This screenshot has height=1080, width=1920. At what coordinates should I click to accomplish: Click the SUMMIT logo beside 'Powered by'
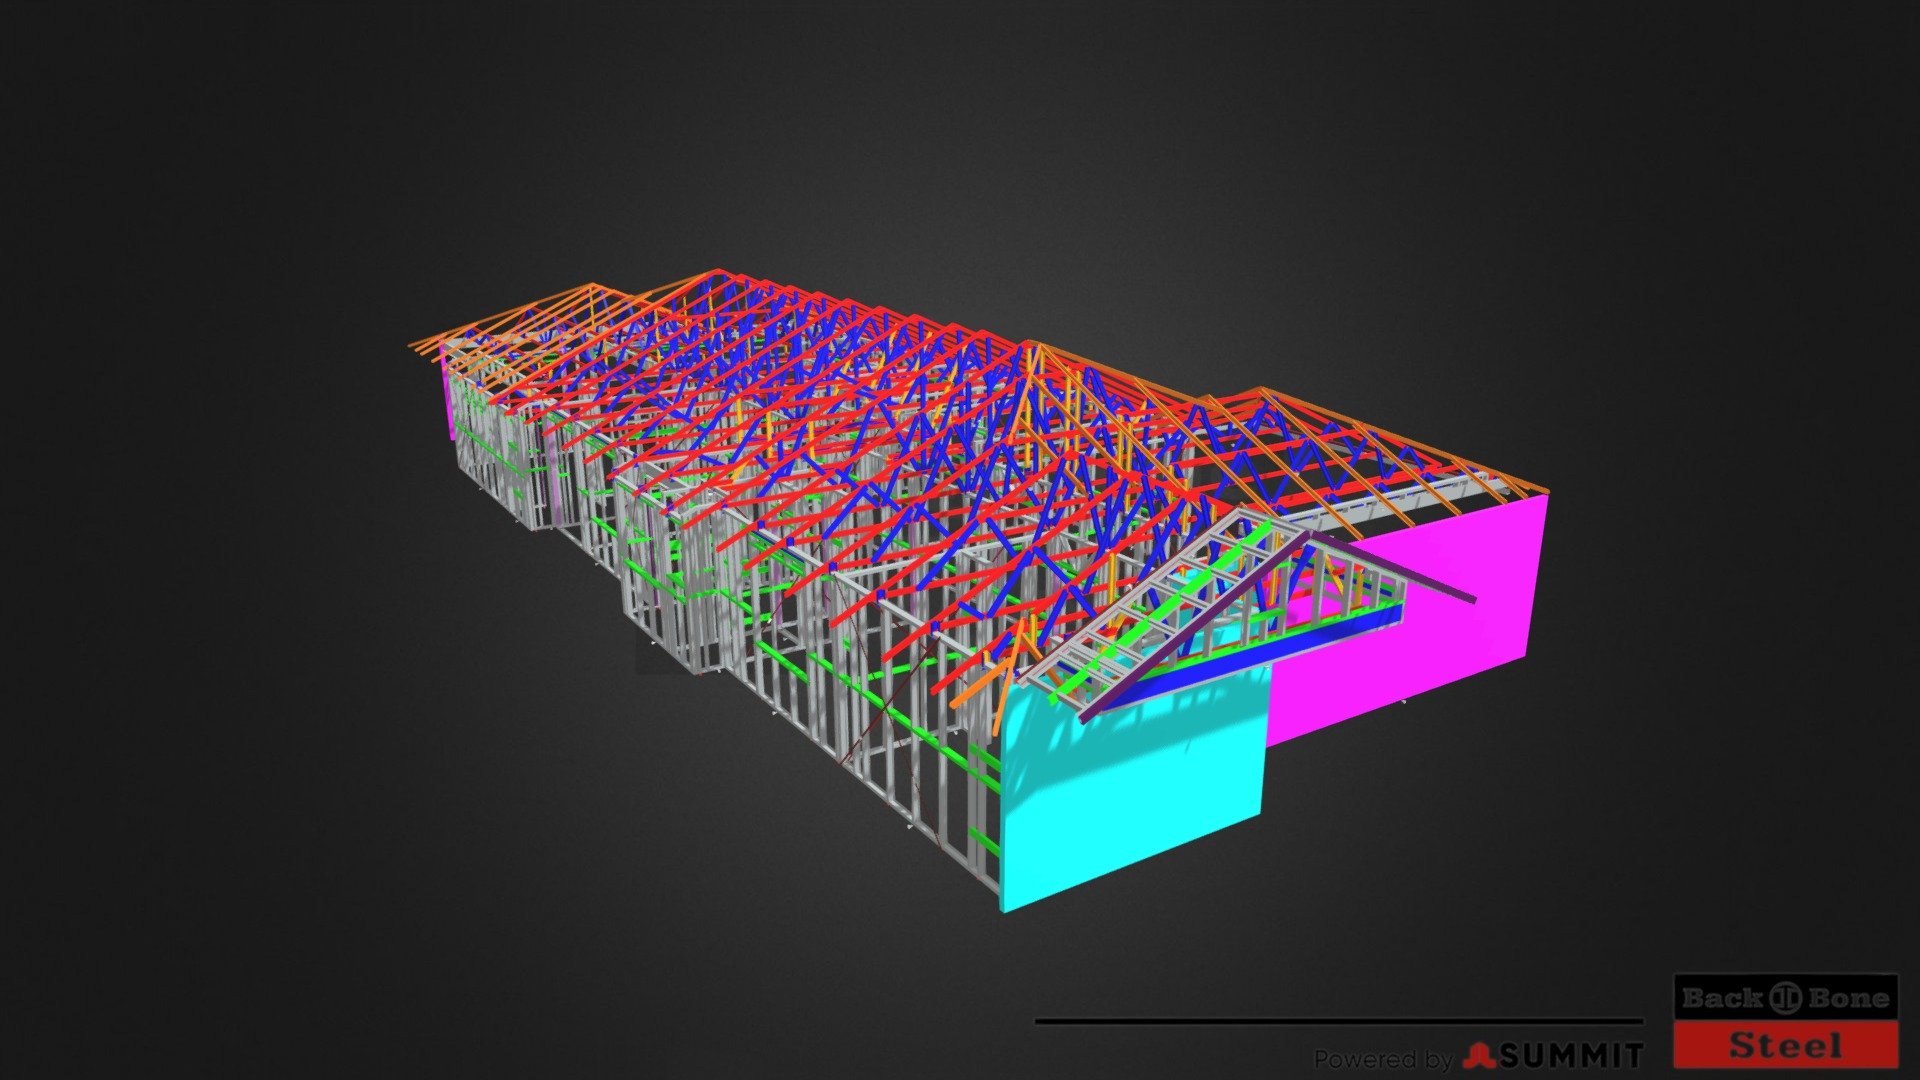click(1552, 1056)
